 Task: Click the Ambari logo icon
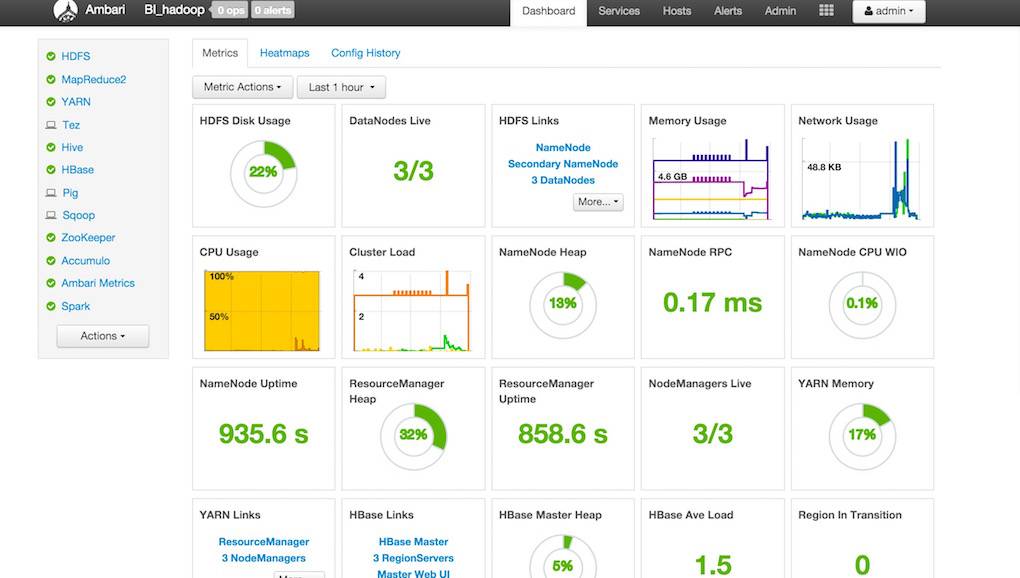pos(65,10)
